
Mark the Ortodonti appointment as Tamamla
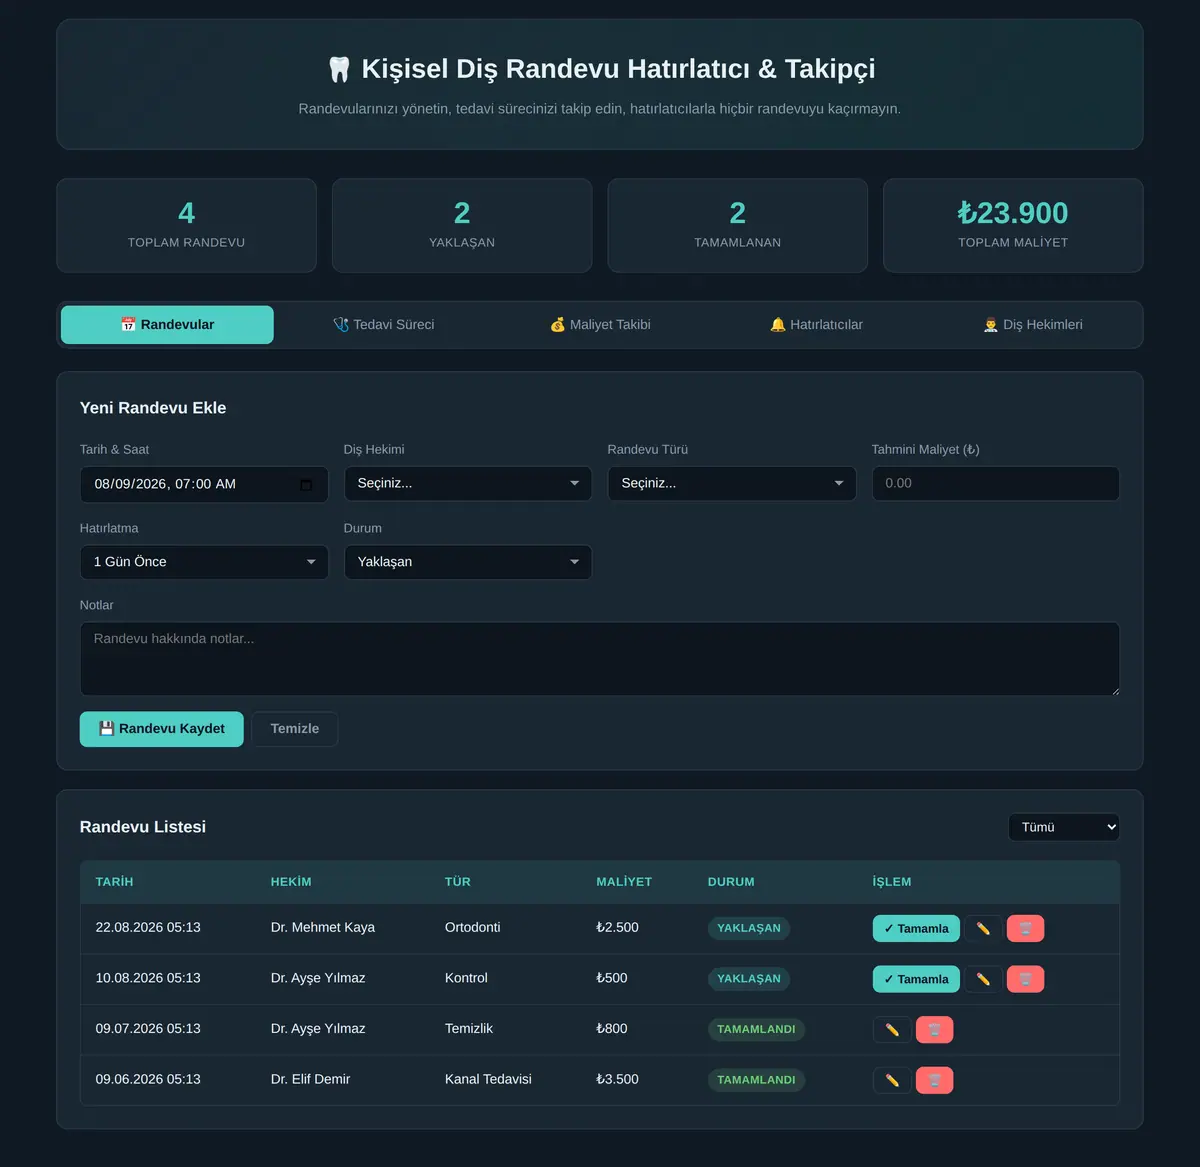coord(916,929)
